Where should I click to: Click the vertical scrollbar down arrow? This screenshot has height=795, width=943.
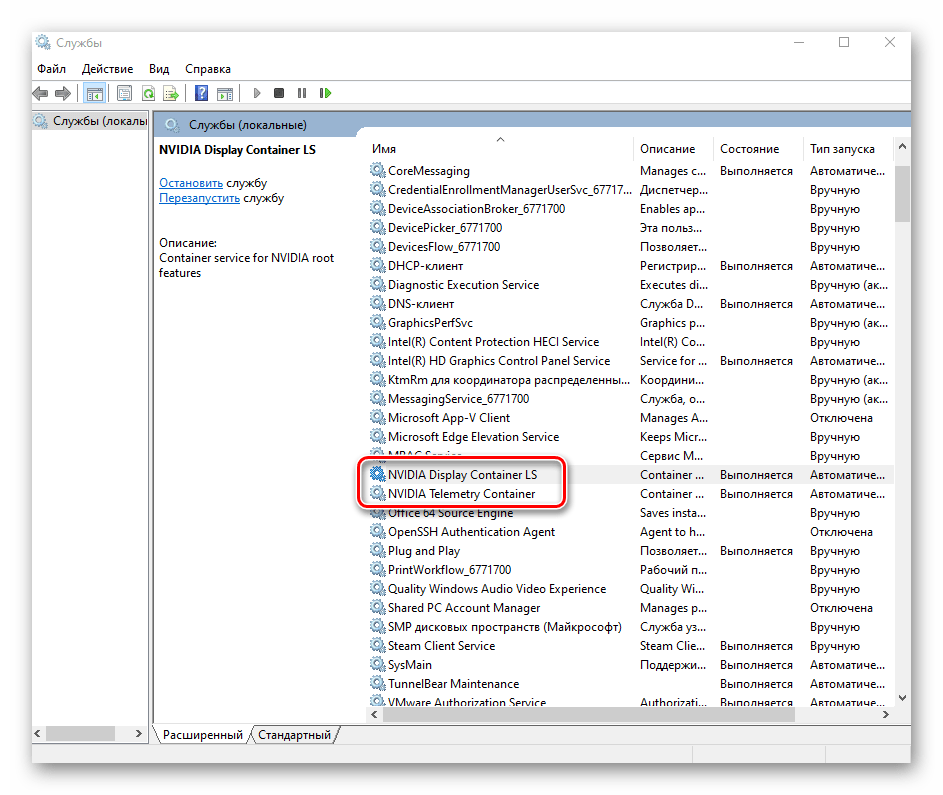(x=902, y=698)
